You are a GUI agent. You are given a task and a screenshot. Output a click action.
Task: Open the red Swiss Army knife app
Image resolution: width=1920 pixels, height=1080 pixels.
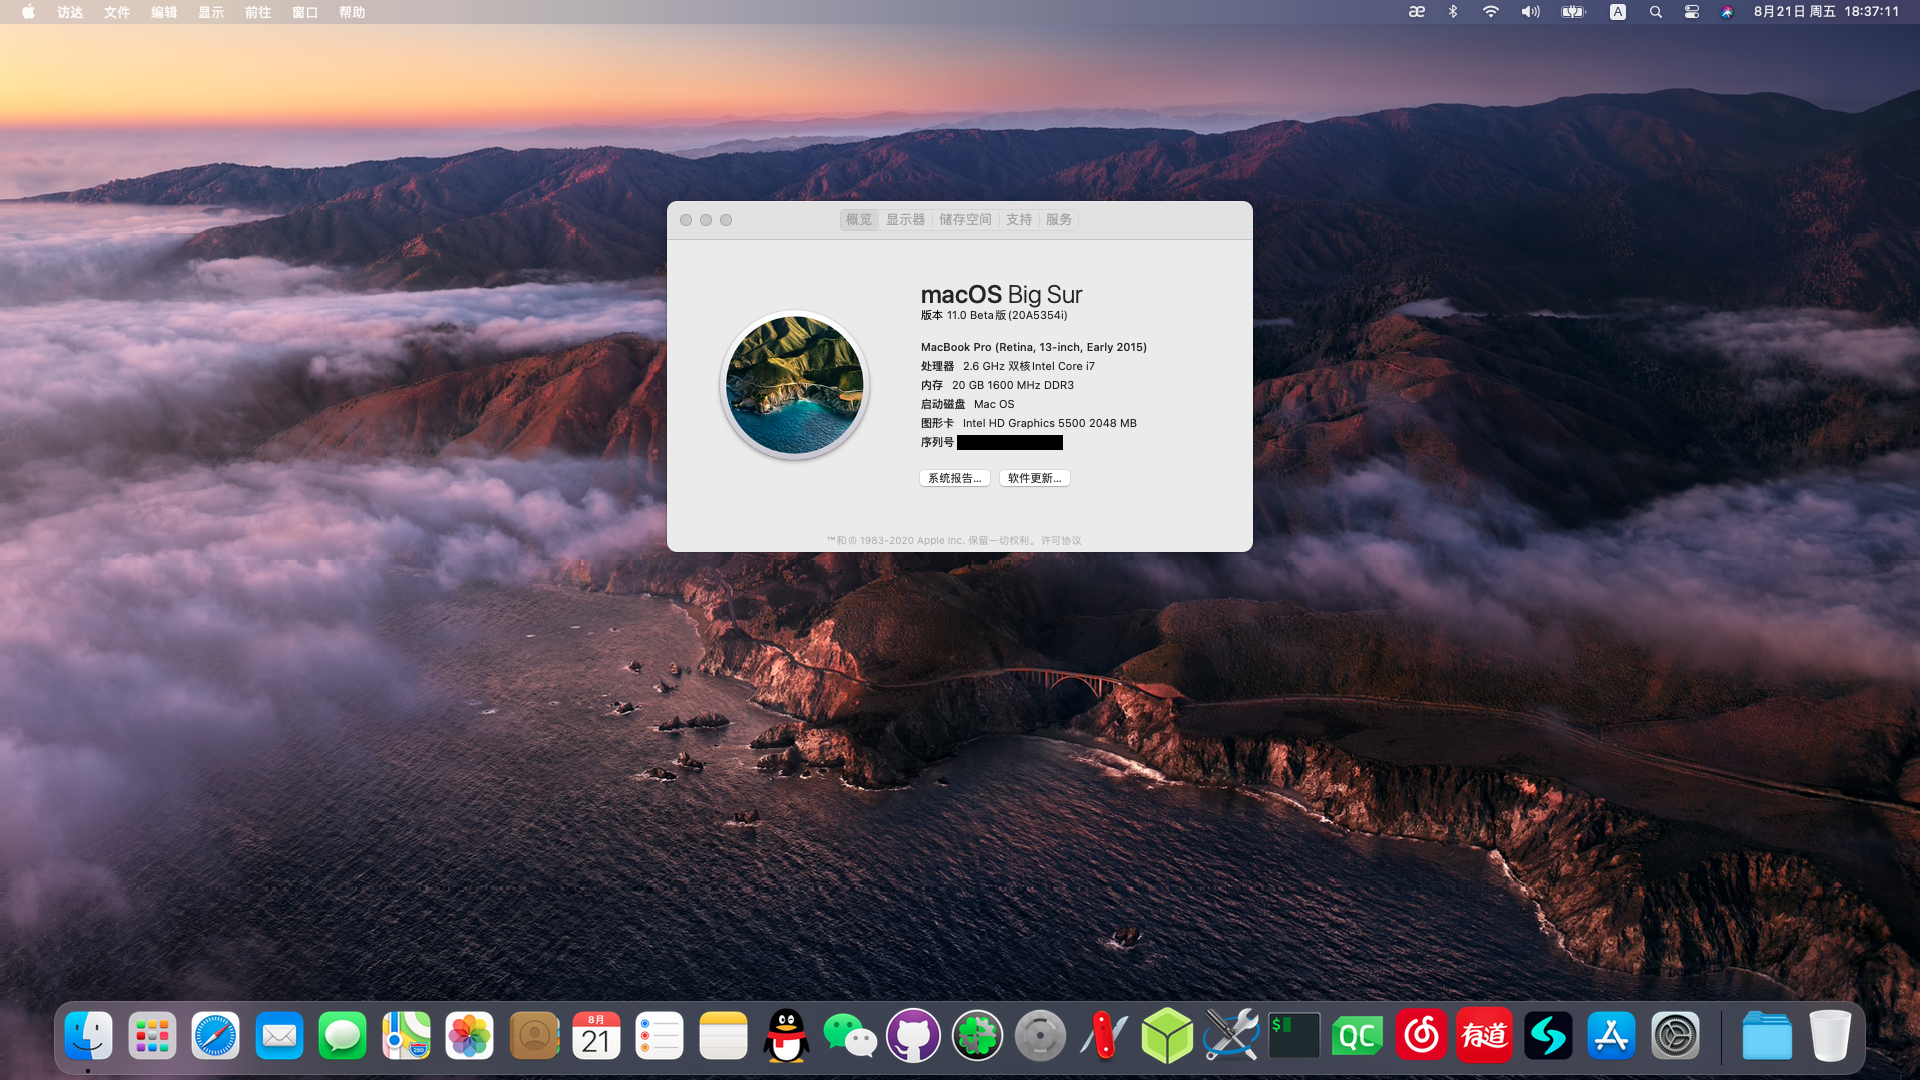coord(1104,1036)
